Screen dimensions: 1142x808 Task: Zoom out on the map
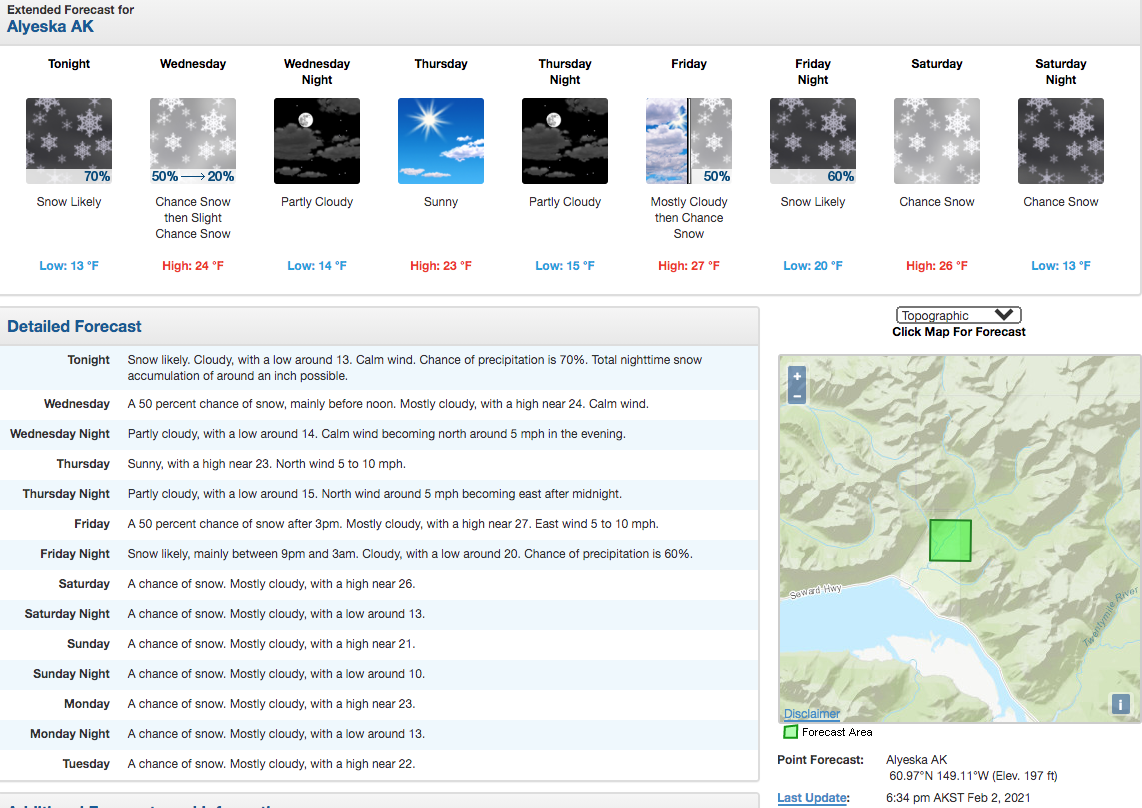797,395
